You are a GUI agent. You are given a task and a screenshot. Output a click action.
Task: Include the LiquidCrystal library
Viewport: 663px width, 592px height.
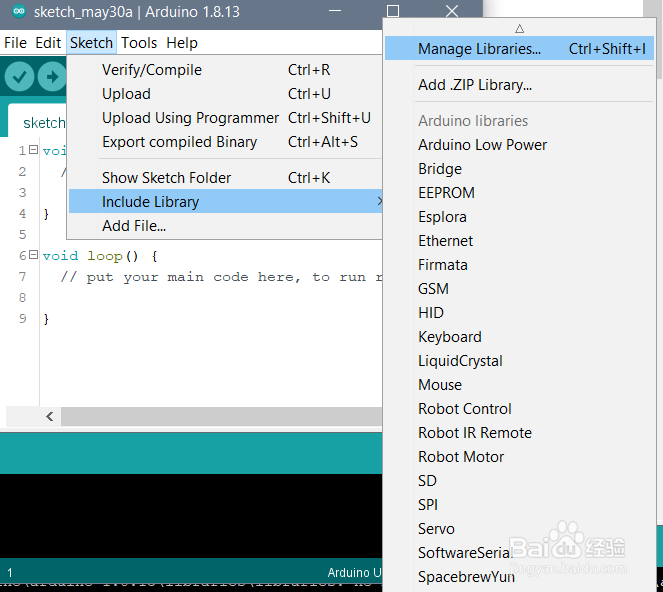519,361
